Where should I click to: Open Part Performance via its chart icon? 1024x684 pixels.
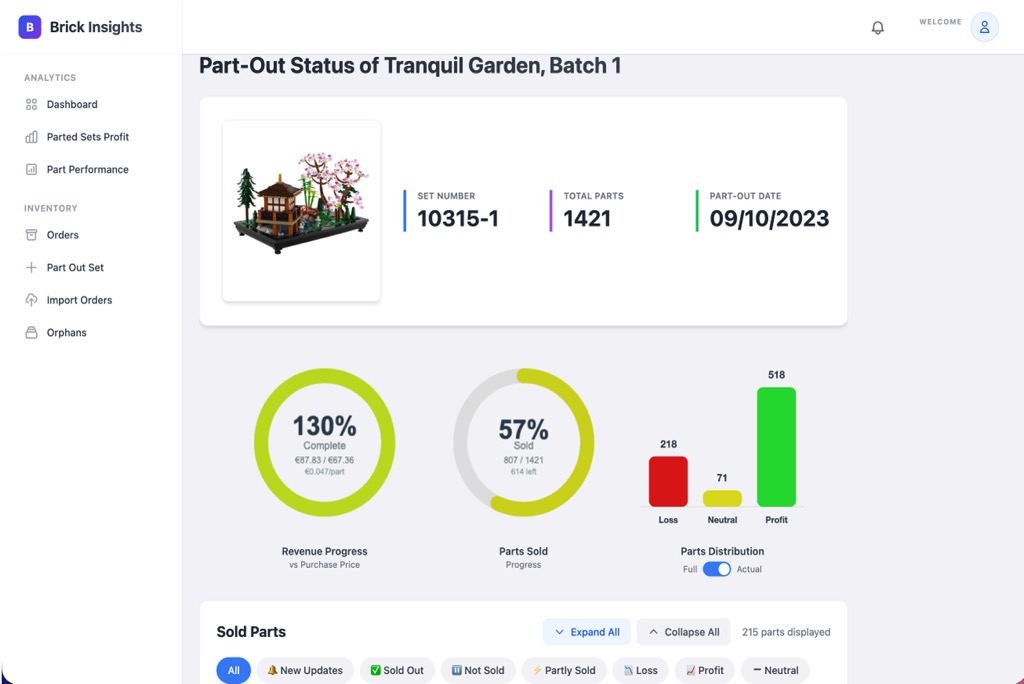click(31, 169)
